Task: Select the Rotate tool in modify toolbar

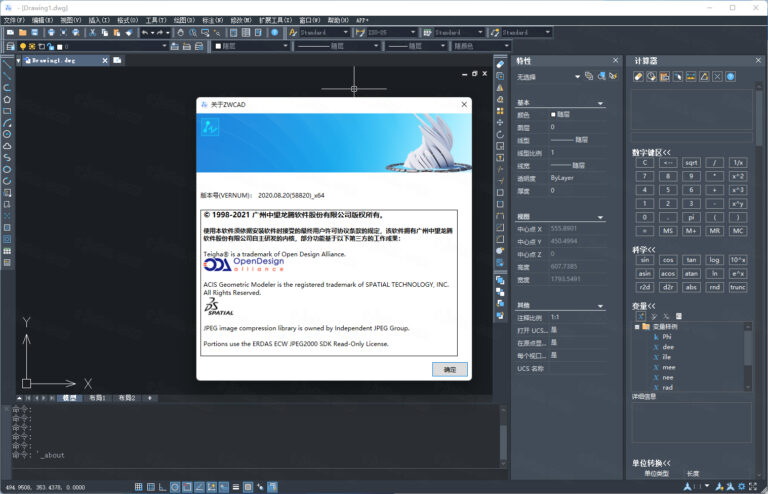Action: click(500, 134)
